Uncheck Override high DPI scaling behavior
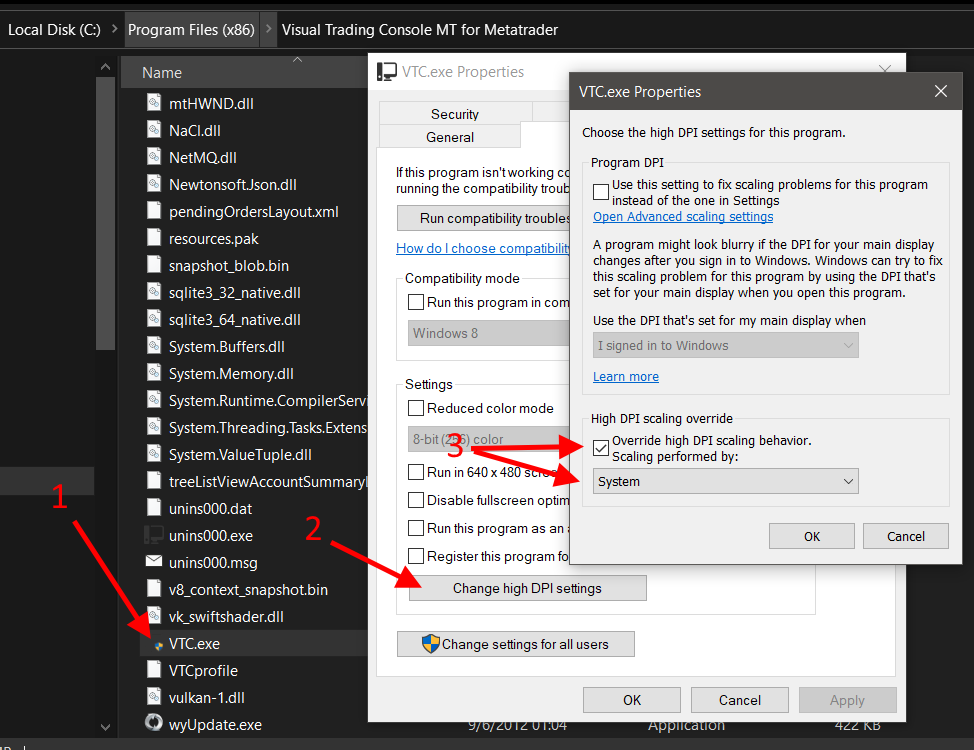 click(601, 448)
